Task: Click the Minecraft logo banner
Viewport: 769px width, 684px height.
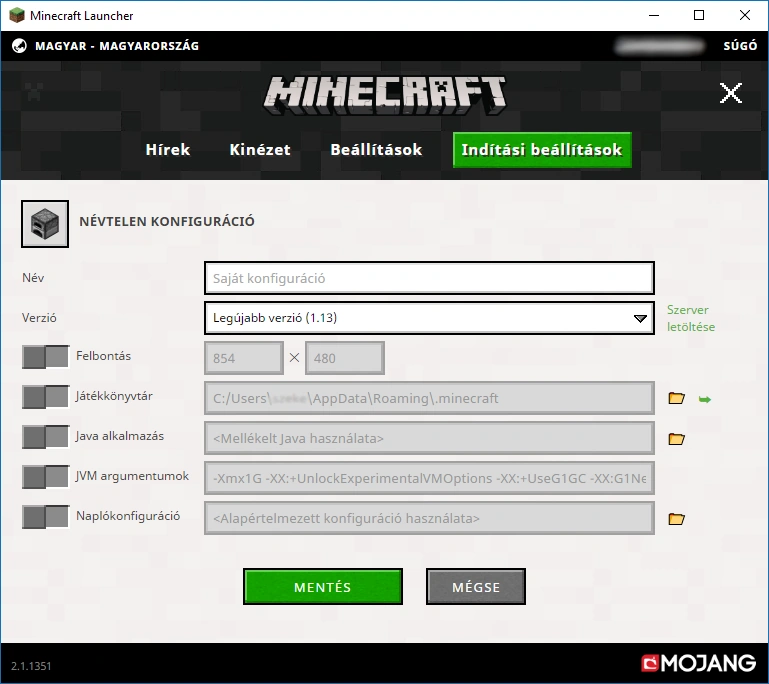Action: click(x=385, y=95)
